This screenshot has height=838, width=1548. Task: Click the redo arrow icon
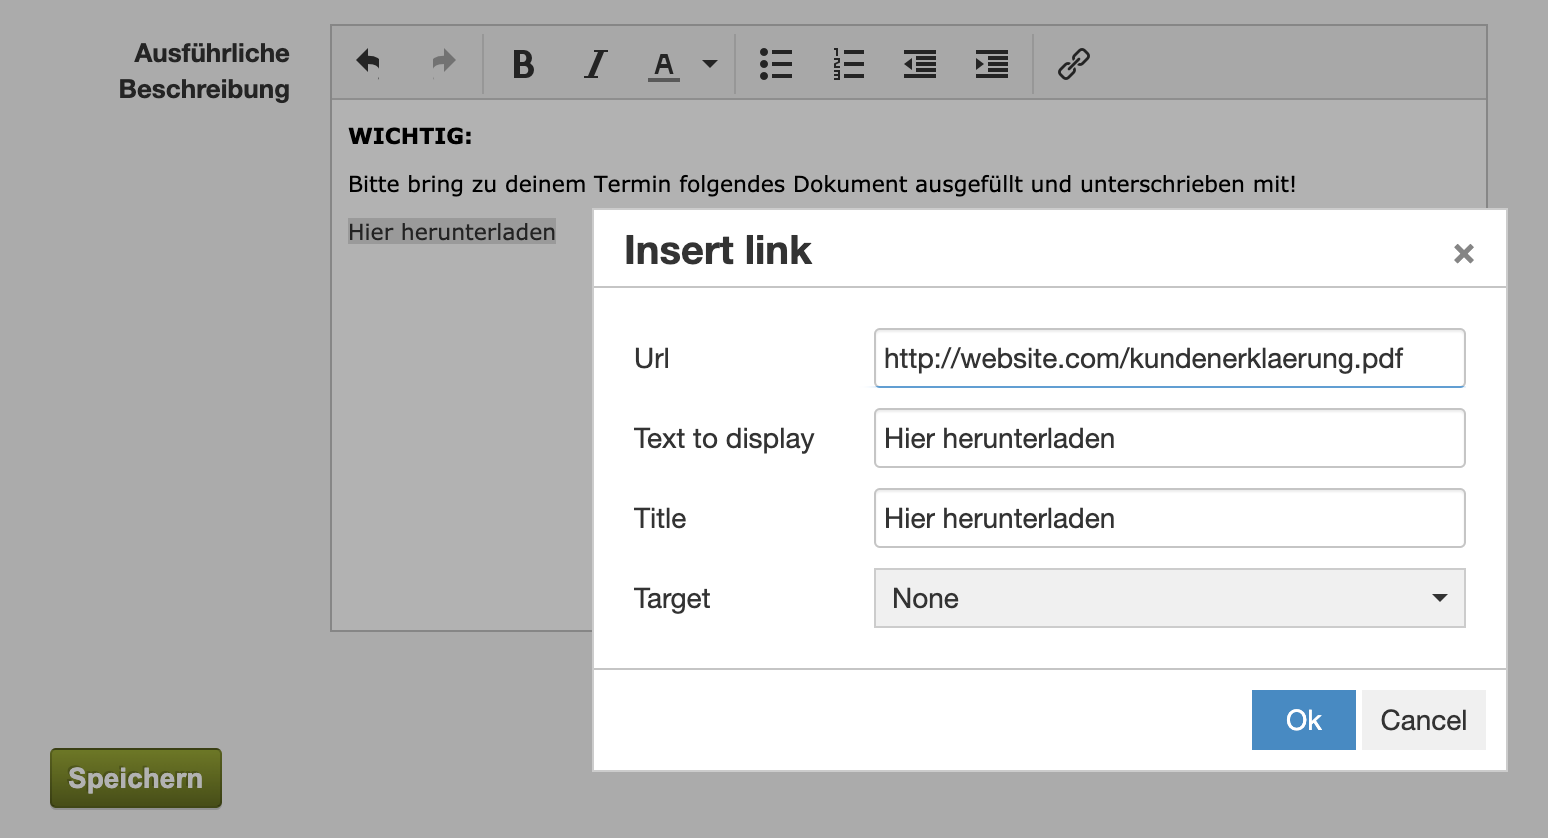444,63
